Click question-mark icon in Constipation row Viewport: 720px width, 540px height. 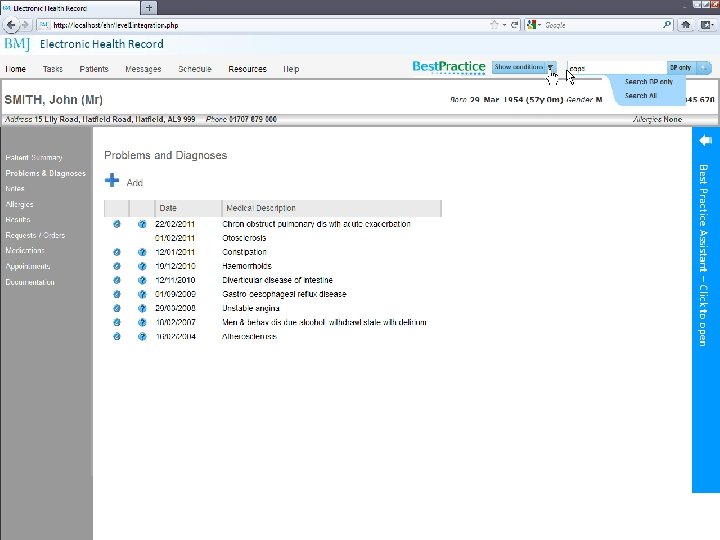coord(142,252)
